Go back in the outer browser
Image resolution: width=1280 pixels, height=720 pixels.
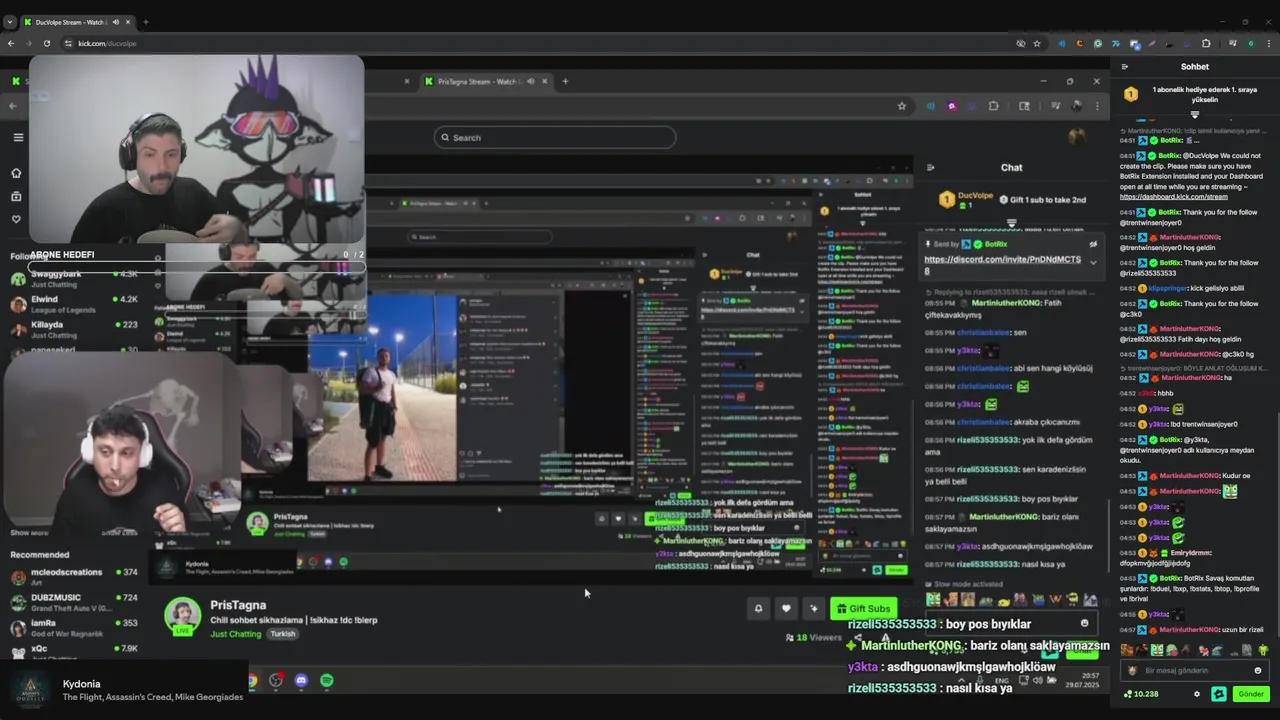coord(11,43)
